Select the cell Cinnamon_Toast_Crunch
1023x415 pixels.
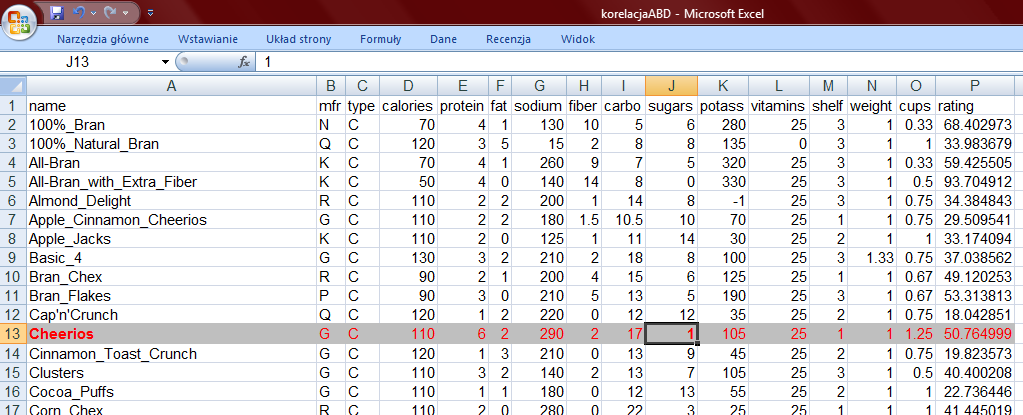pos(172,354)
